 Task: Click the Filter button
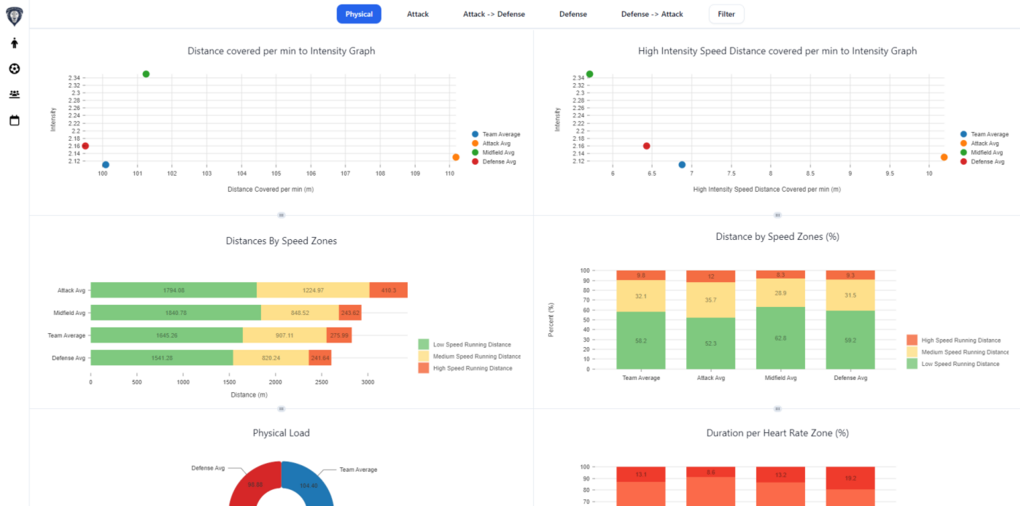pyautogui.click(x=726, y=14)
